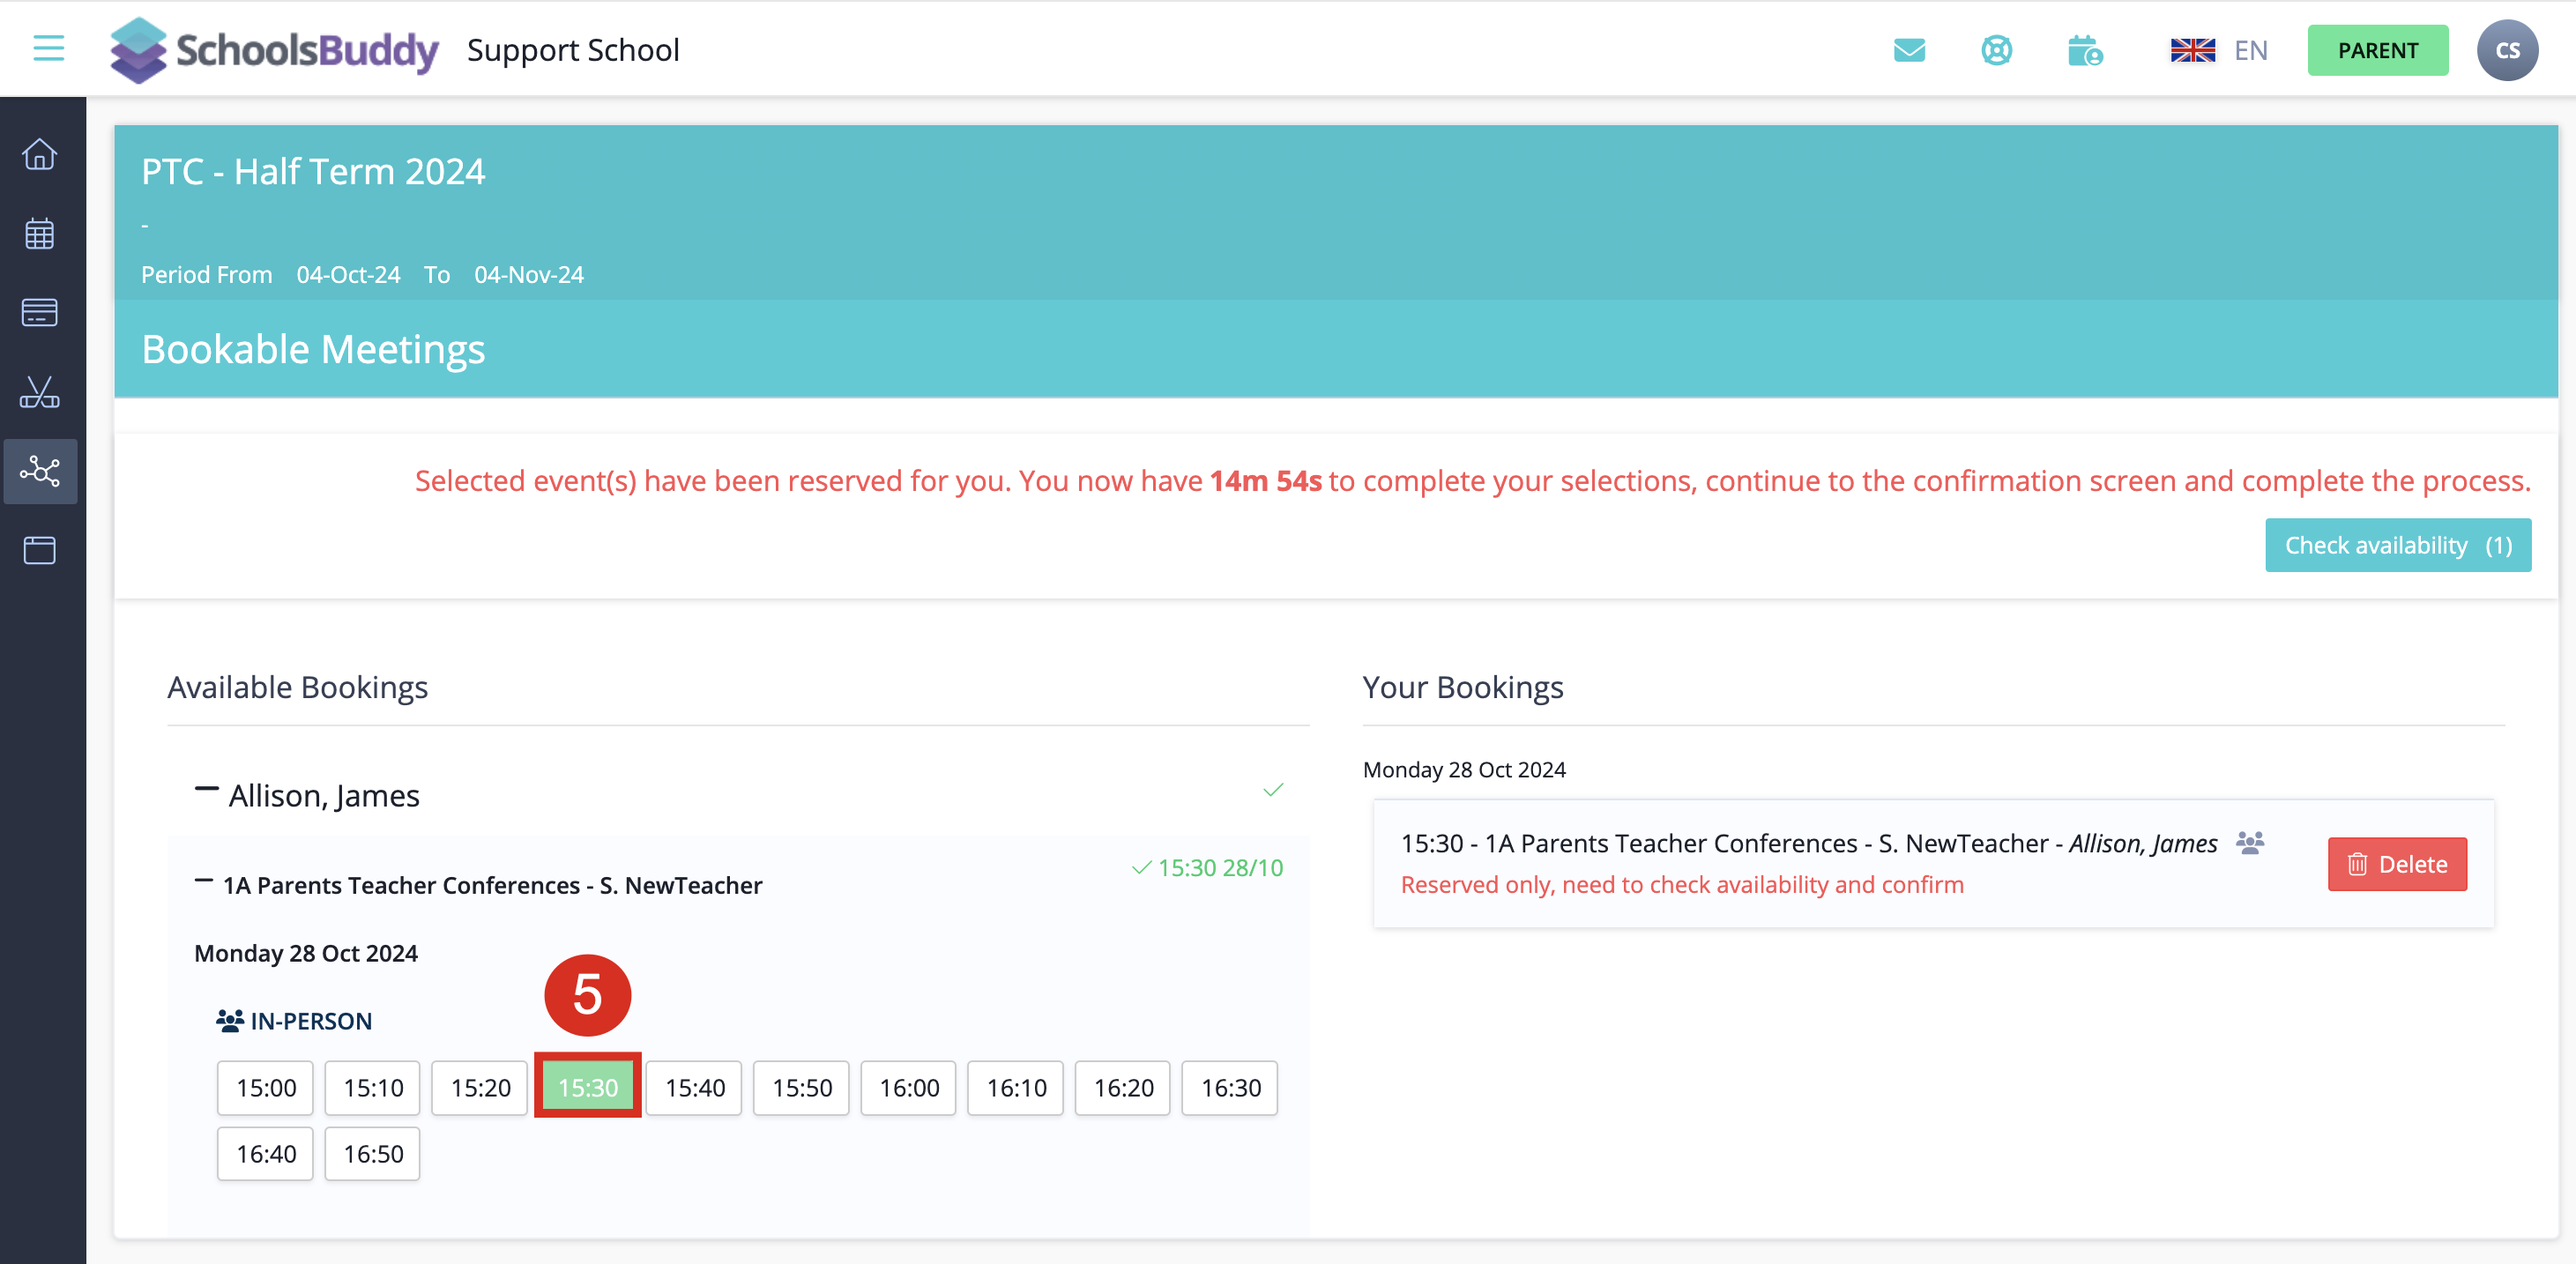Collapse the Allison, James section
Screen dimensions: 2576x1264
(x=206, y=790)
